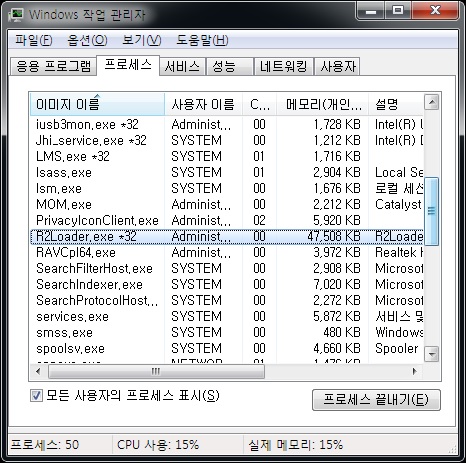
Task: Select the MOM.exe process row
Action: [x=227, y=205]
